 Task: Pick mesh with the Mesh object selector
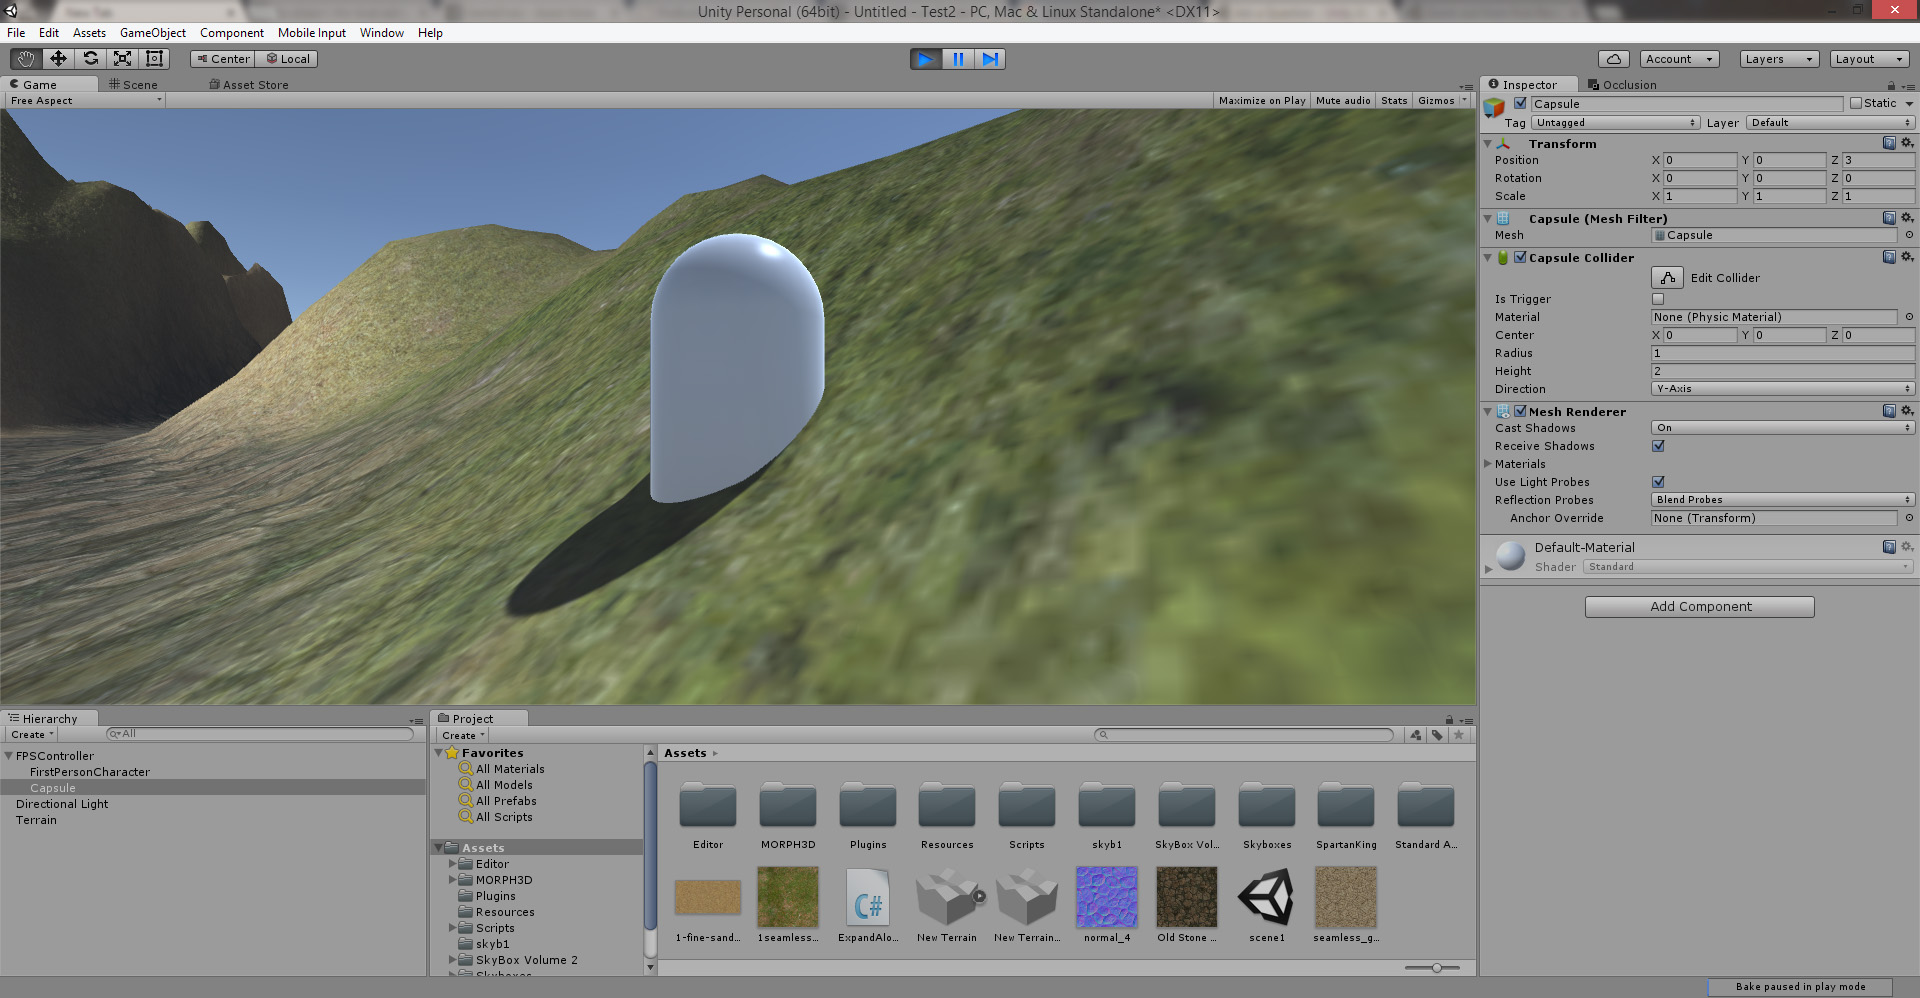pos(1909,235)
